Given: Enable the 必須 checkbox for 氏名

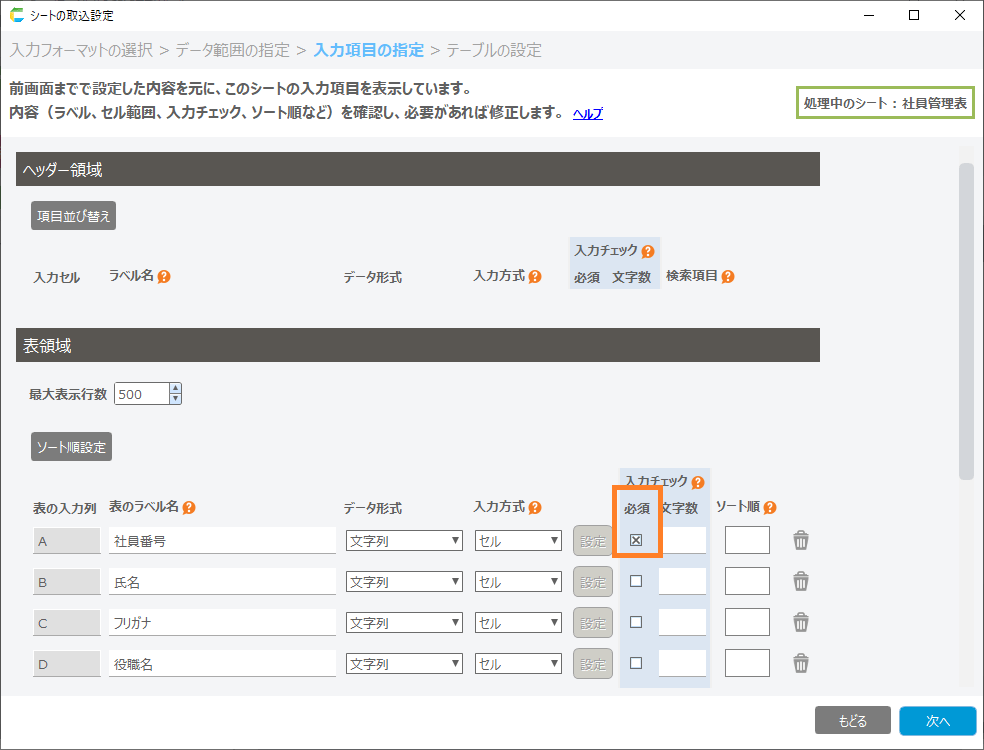Looking at the screenshot, I should [x=636, y=581].
